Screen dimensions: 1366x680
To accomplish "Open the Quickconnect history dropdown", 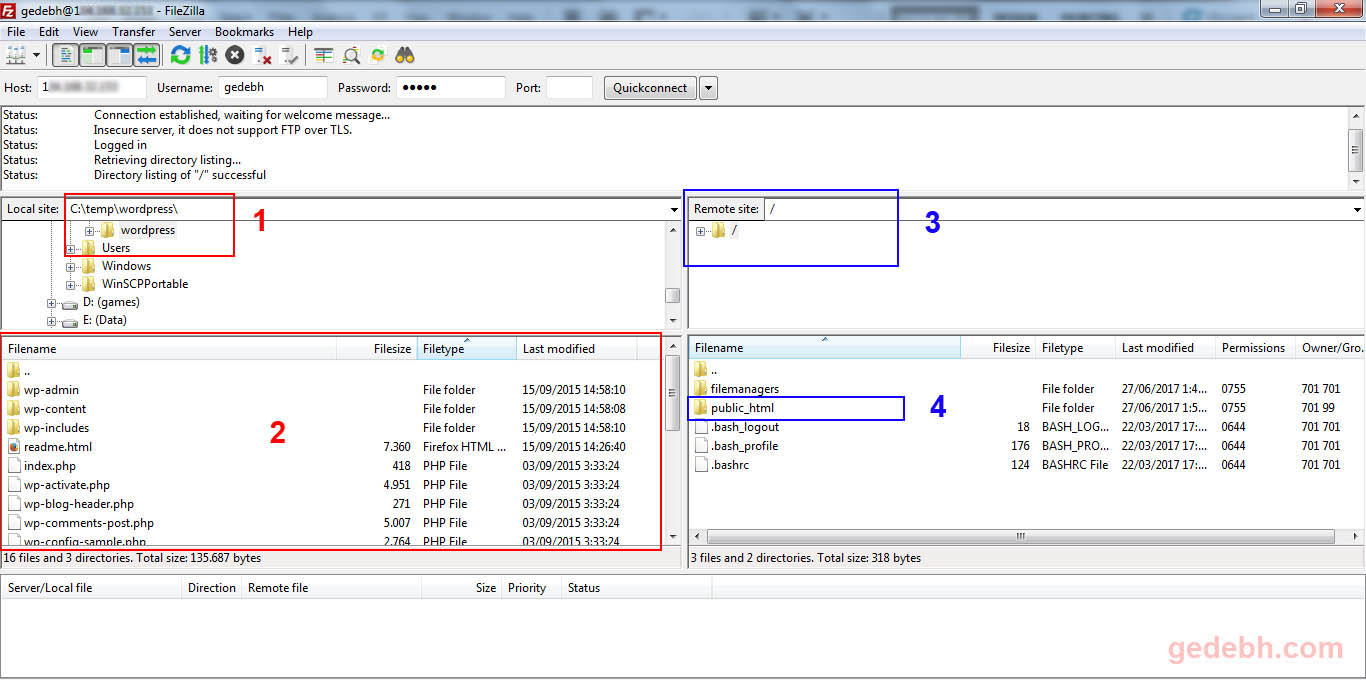I will (x=708, y=88).
